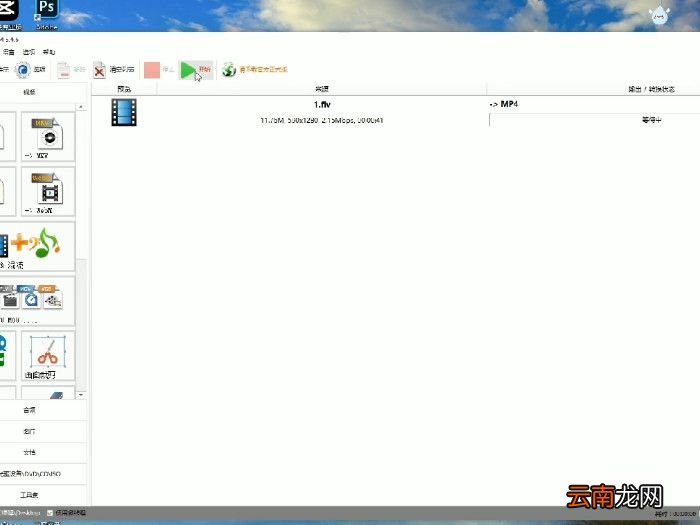Image resolution: width=700 pixels, height=525 pixels.
Task: Select the 1.flv film thumbnail in list
Action: pyautogui.click(x=124, y=112)
